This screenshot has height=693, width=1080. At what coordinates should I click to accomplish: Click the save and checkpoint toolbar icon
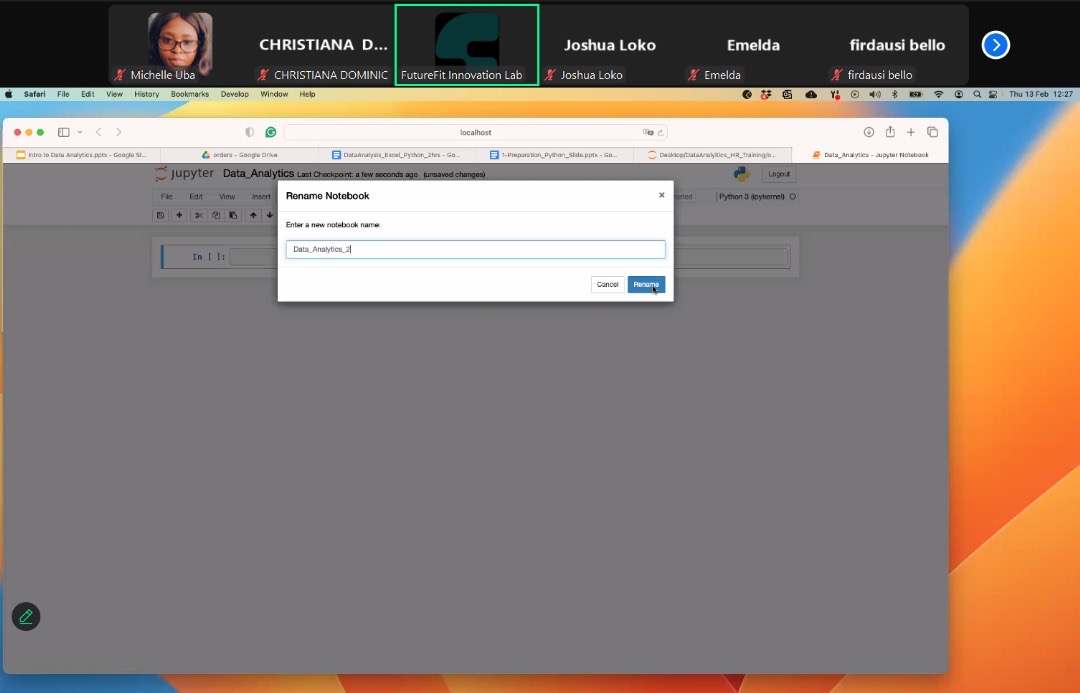coord(160,216)
